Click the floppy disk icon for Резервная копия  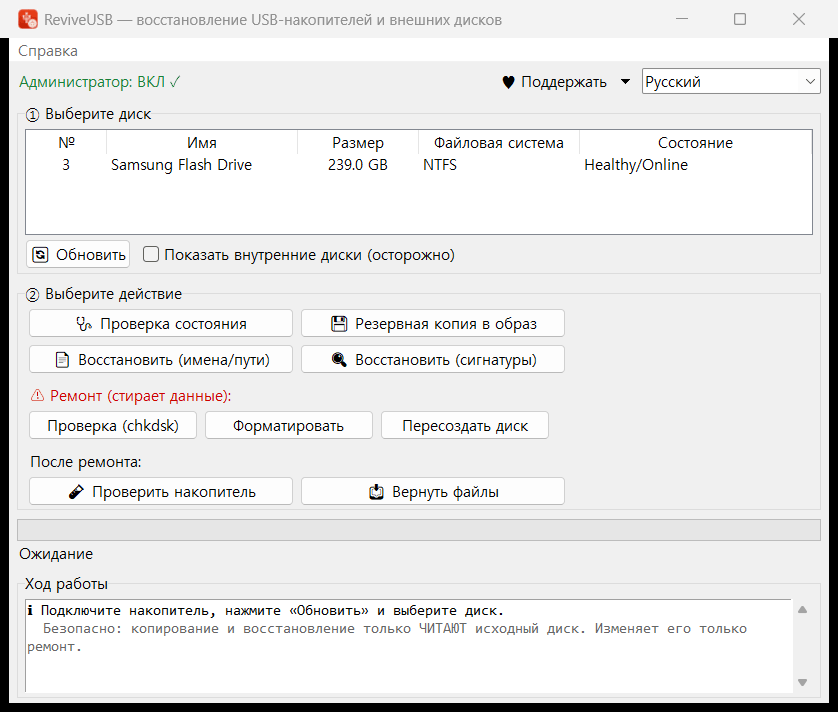pyautogui.click(x=339, y=324)
